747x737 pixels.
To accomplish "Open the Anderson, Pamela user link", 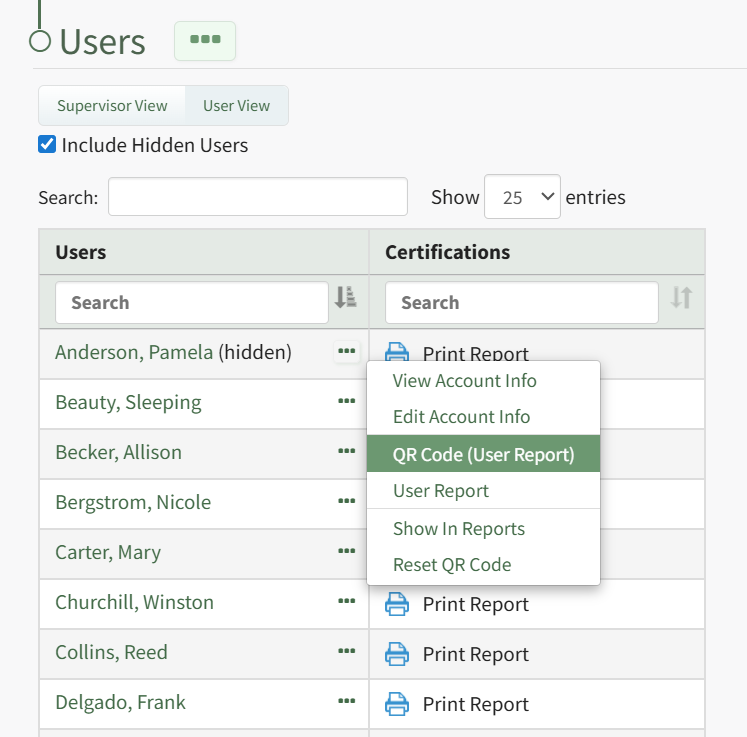I will click(x=134, y=352).
